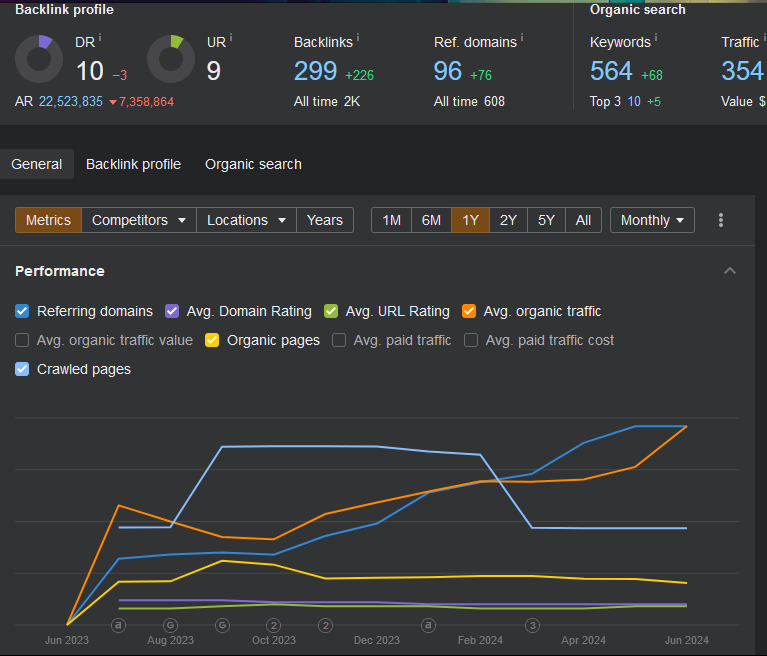
Task: Switch to the Organic search tab
Action: pos(253,164)
